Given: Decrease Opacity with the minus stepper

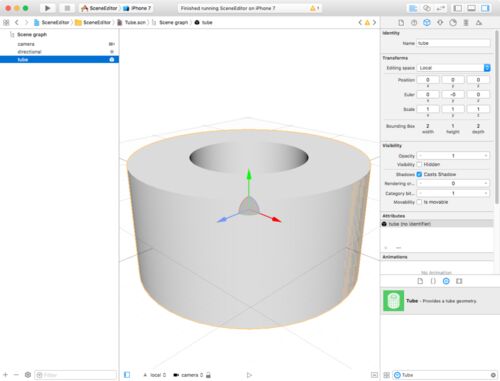Looking at the screenshot, I should point(420,156).
